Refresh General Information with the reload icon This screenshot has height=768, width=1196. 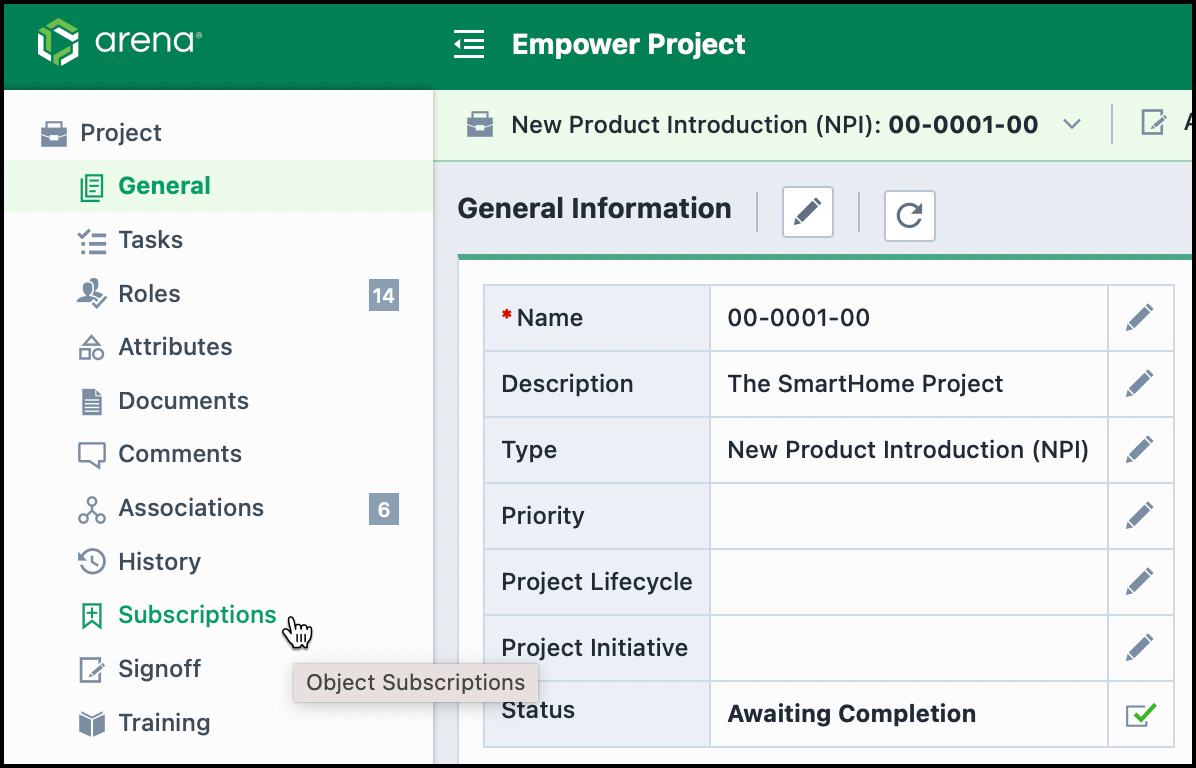pyautogui.click(x=909, y=215)
